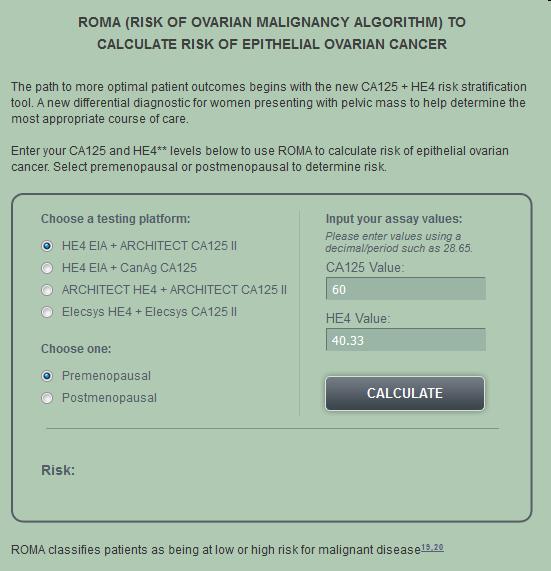Select ARCHITECT HE4 + ARCHITECT CA125 II option
The image size is (551, 571).
tap(47, 290)
